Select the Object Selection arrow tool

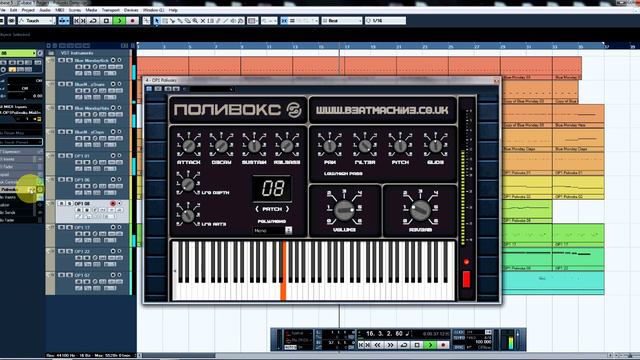pos(157,20)
